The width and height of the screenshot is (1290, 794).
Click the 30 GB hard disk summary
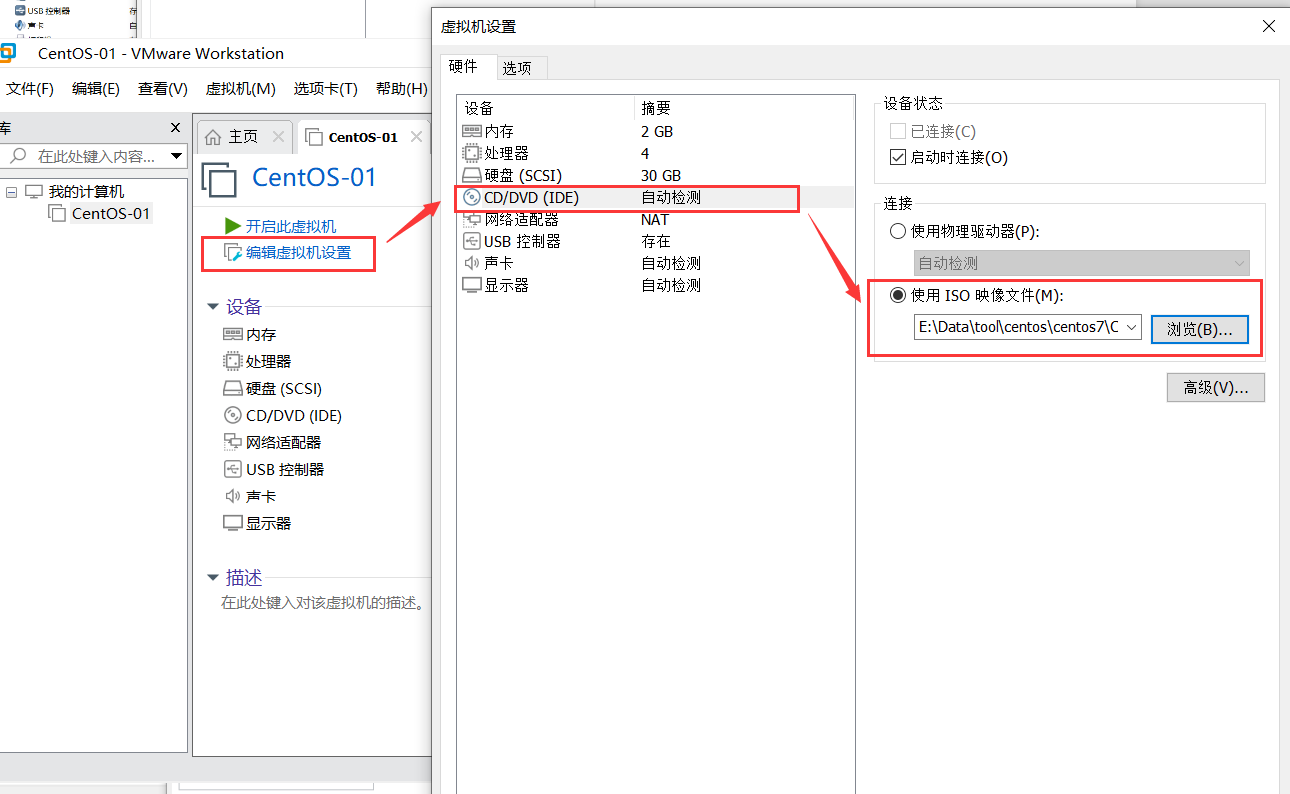(661, 176)
